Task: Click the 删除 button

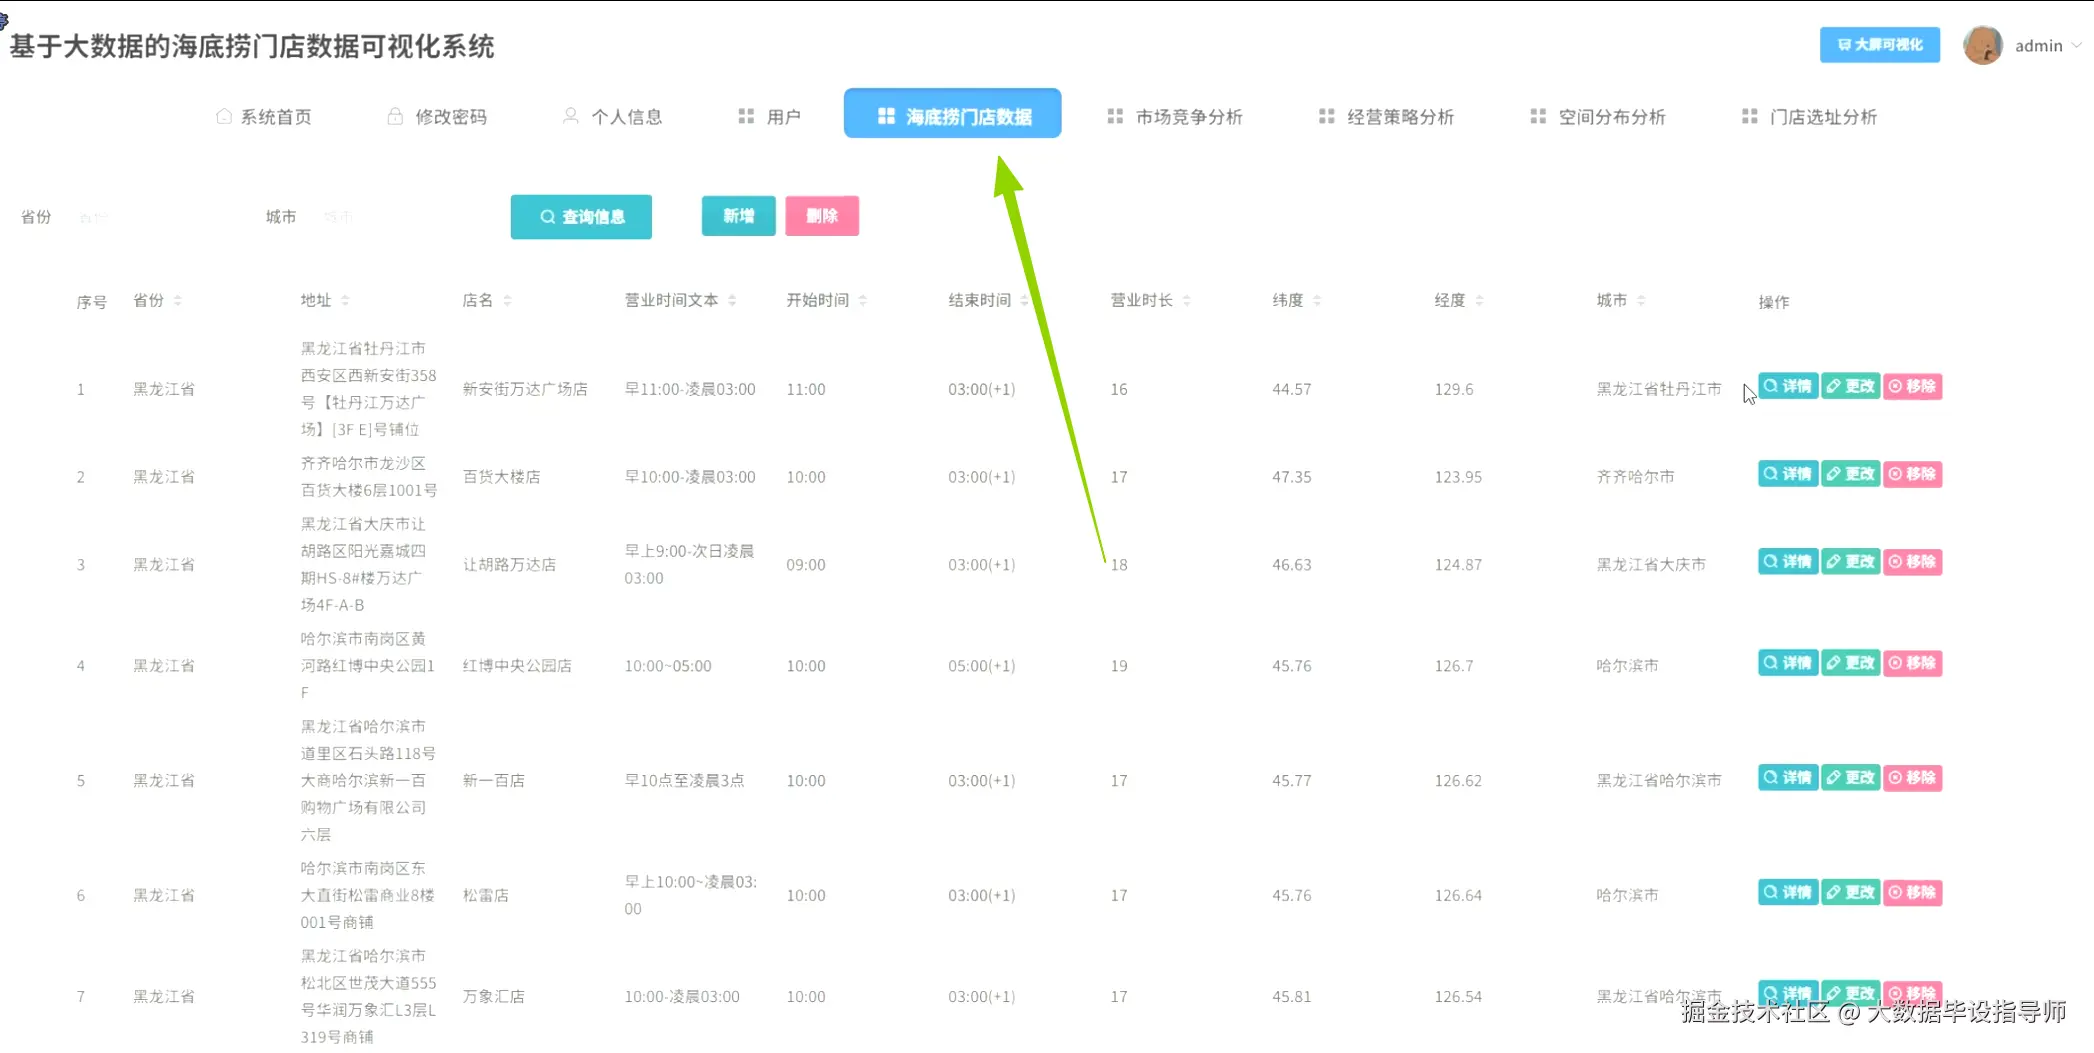Action: pos(822,216)
